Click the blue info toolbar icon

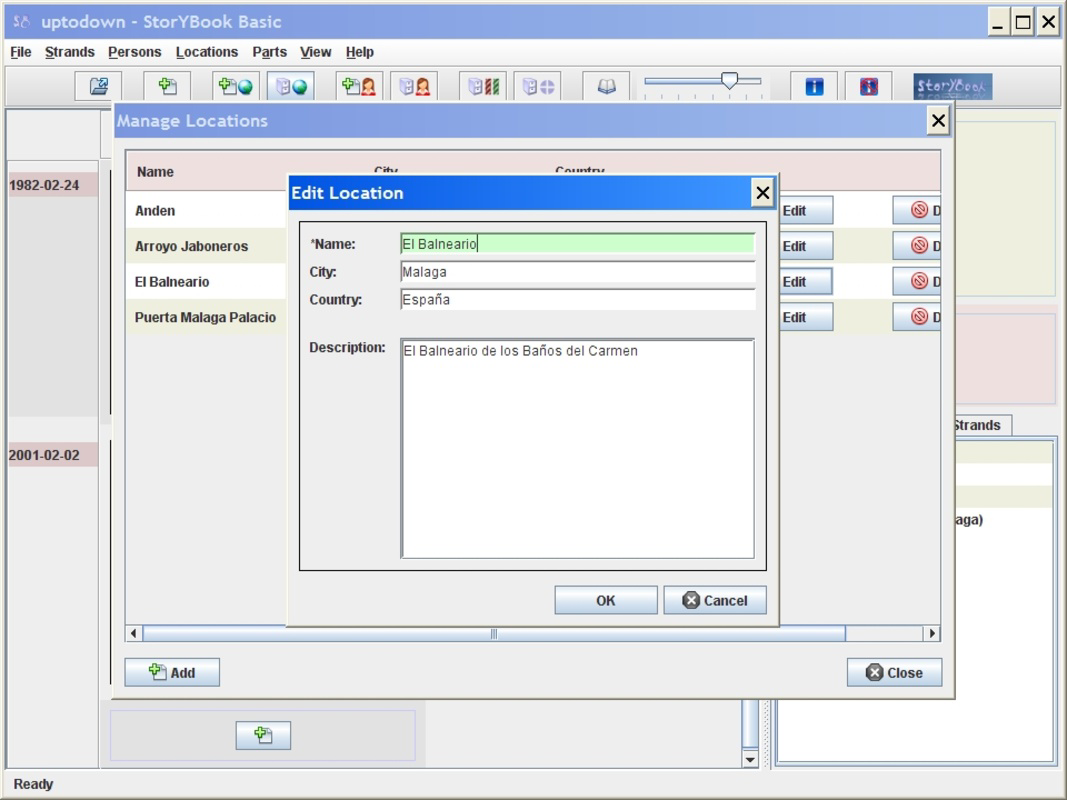click(x=812, y=87)
